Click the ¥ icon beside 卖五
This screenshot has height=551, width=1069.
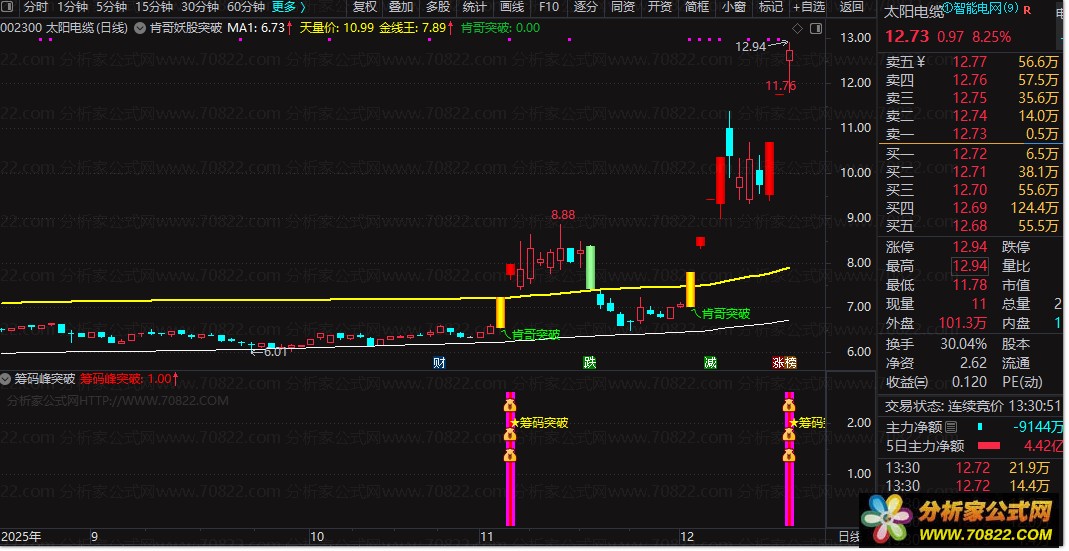921,62
